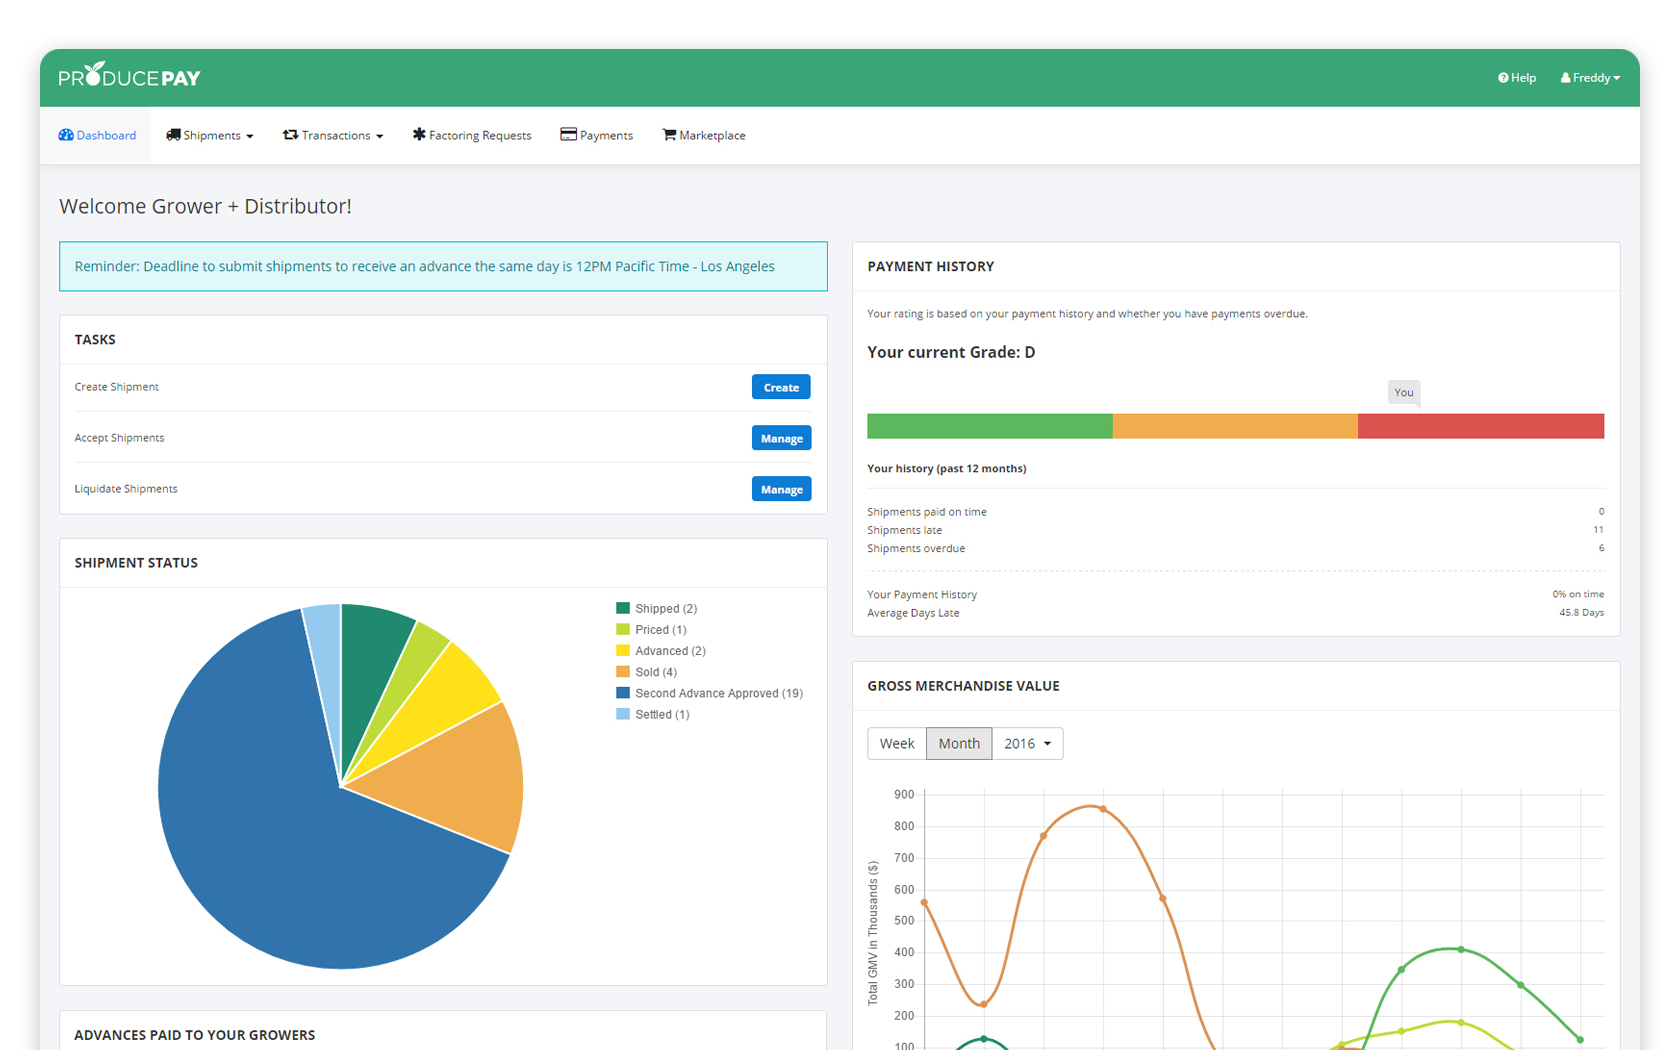Select the Month view tab
This screenshot has width=1680, height=1050.
coord(958,743)
